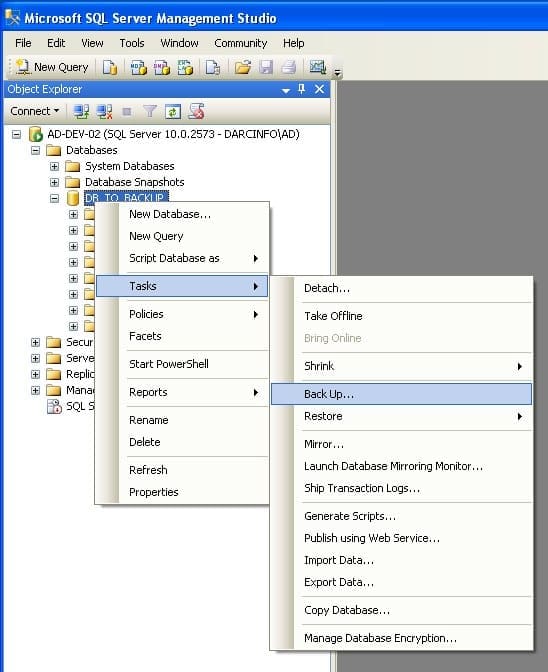
Task: Click the New Query toolbar button
Action: (52, 67)
